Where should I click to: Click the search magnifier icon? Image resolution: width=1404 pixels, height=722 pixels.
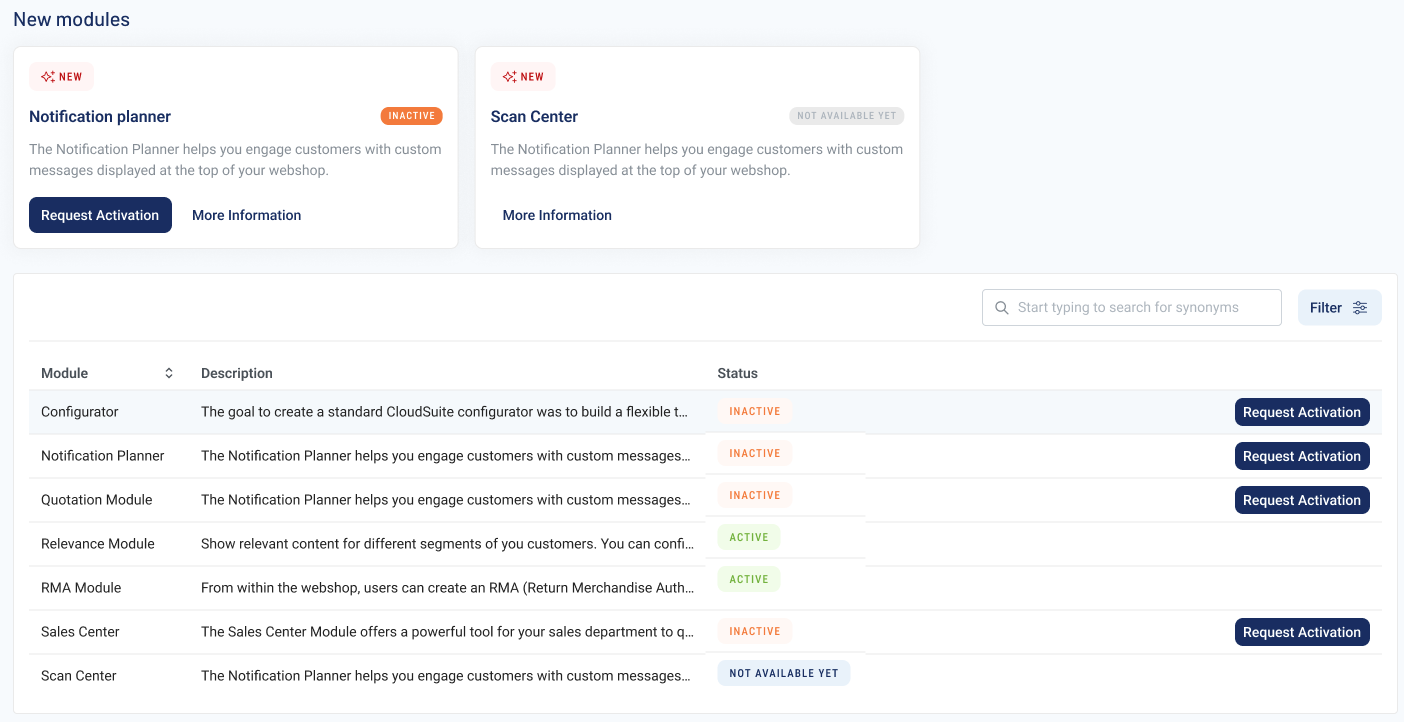click(x=1002, y=308)
